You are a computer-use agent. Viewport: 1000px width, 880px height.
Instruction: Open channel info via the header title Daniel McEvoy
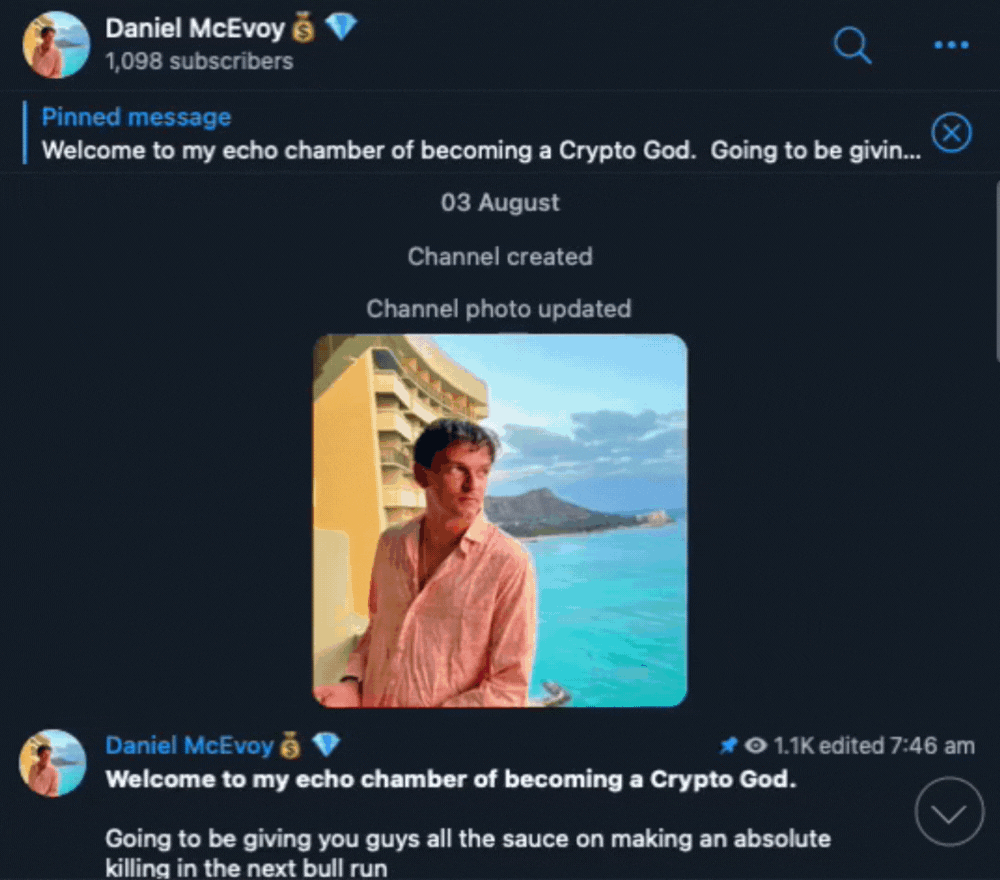coord(195,29)
